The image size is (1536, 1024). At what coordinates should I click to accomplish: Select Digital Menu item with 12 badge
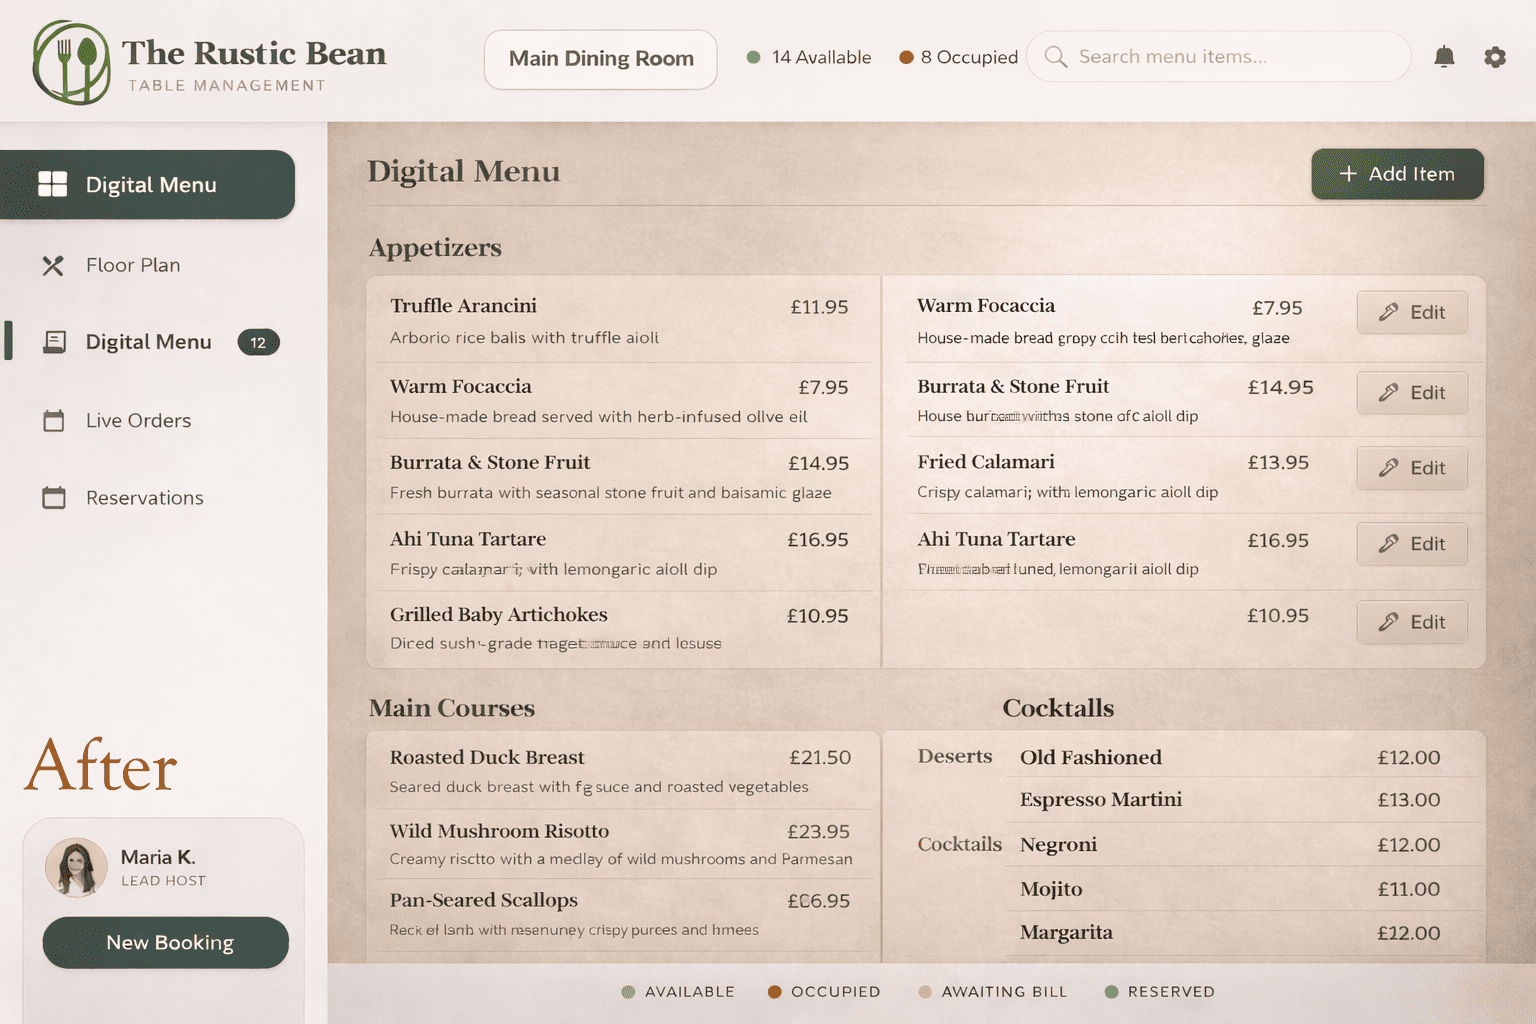[x=148, y=342]
